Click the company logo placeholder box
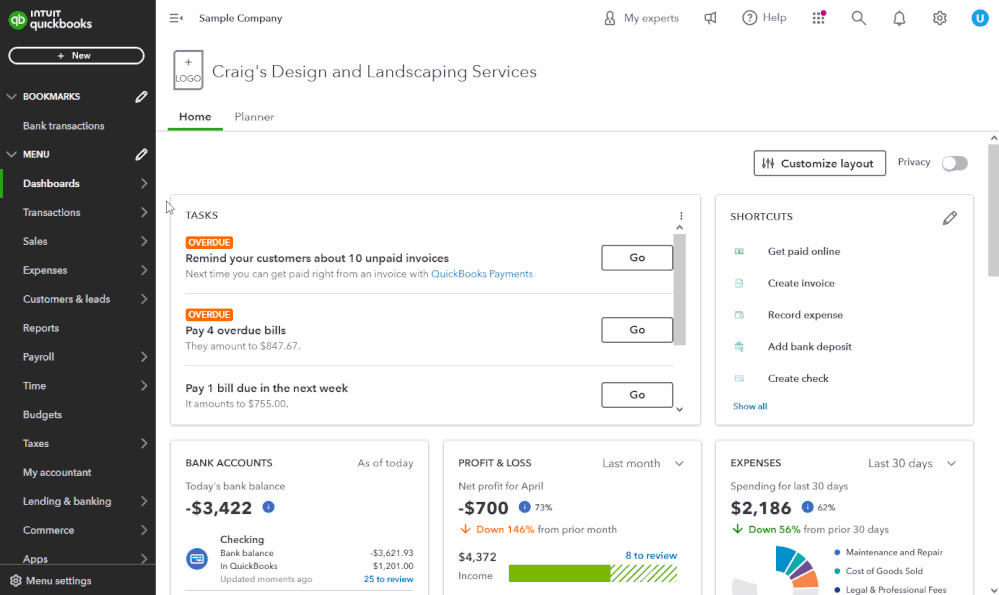The image size is (999, 595). (x=188, y=71)
